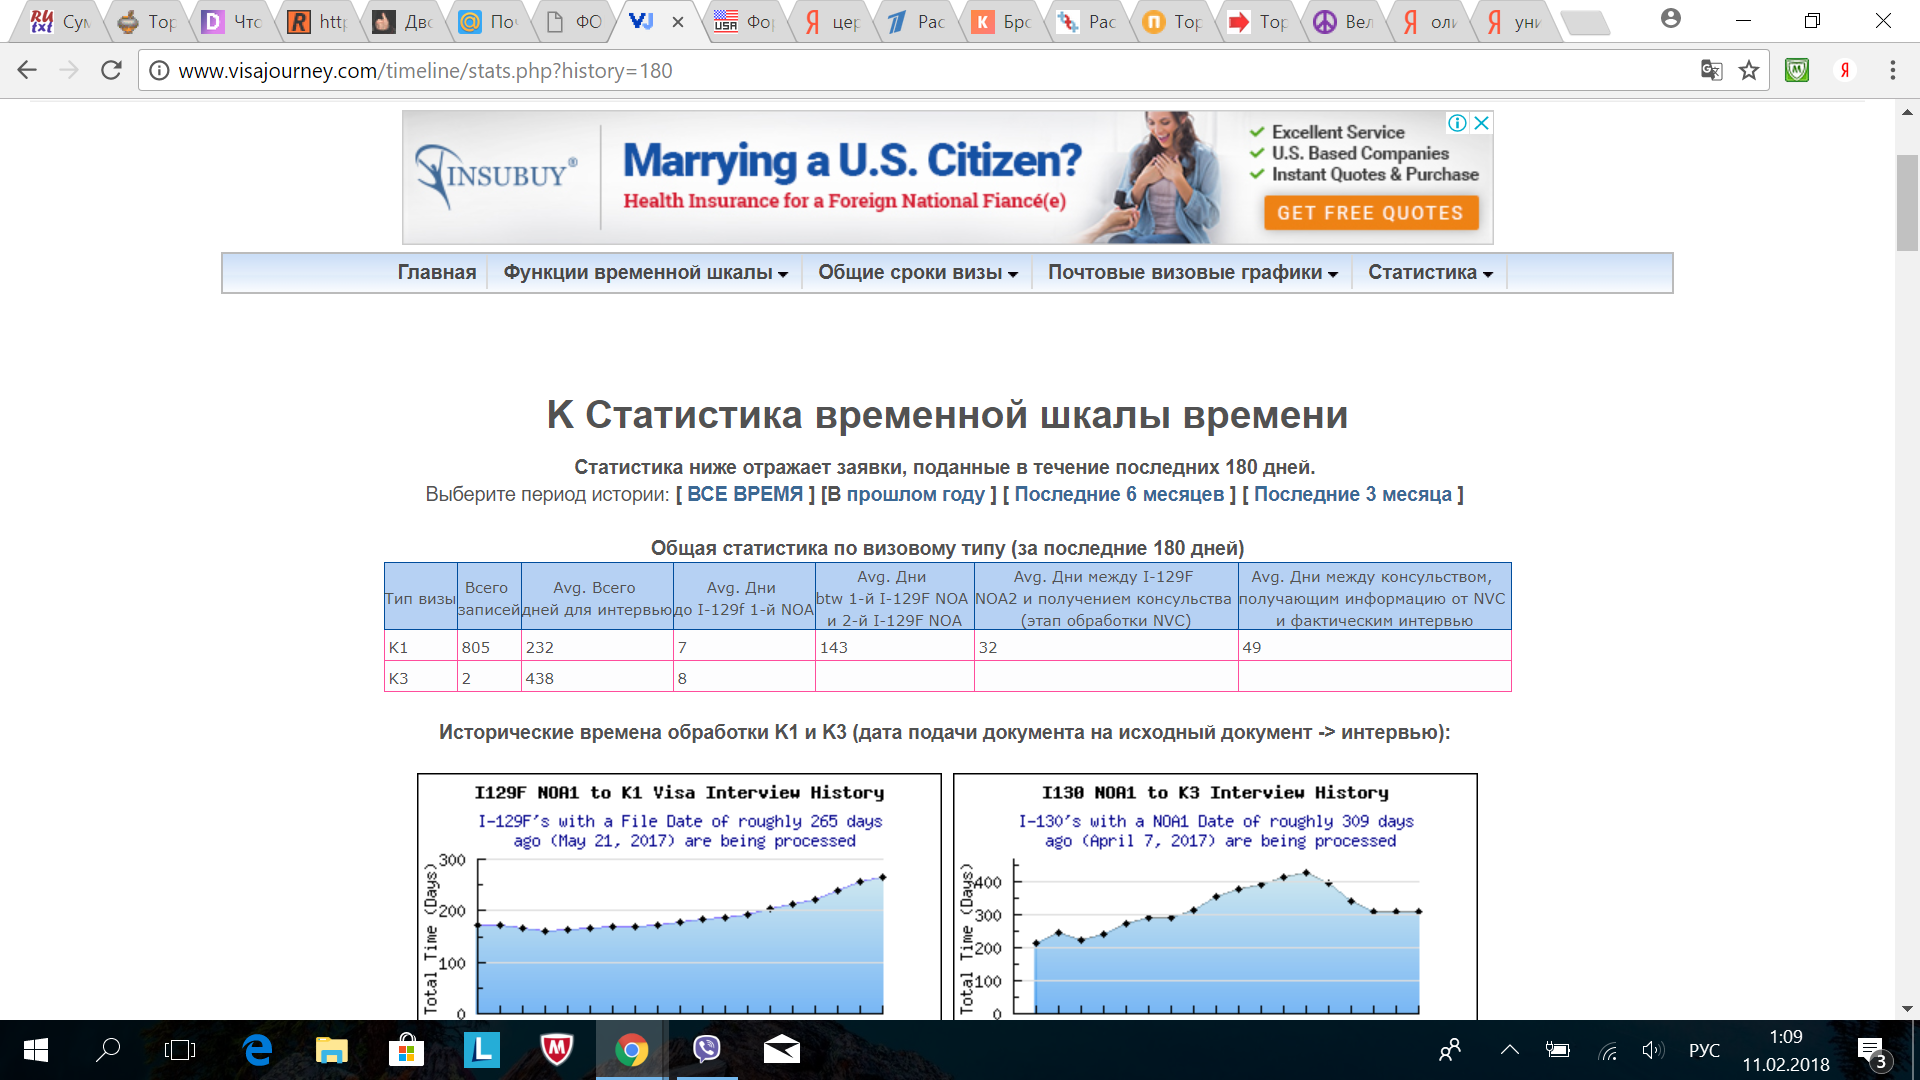Click the ad info icon
The width and height of the screenshot is (1920, 1080).
coord(1457,123)
